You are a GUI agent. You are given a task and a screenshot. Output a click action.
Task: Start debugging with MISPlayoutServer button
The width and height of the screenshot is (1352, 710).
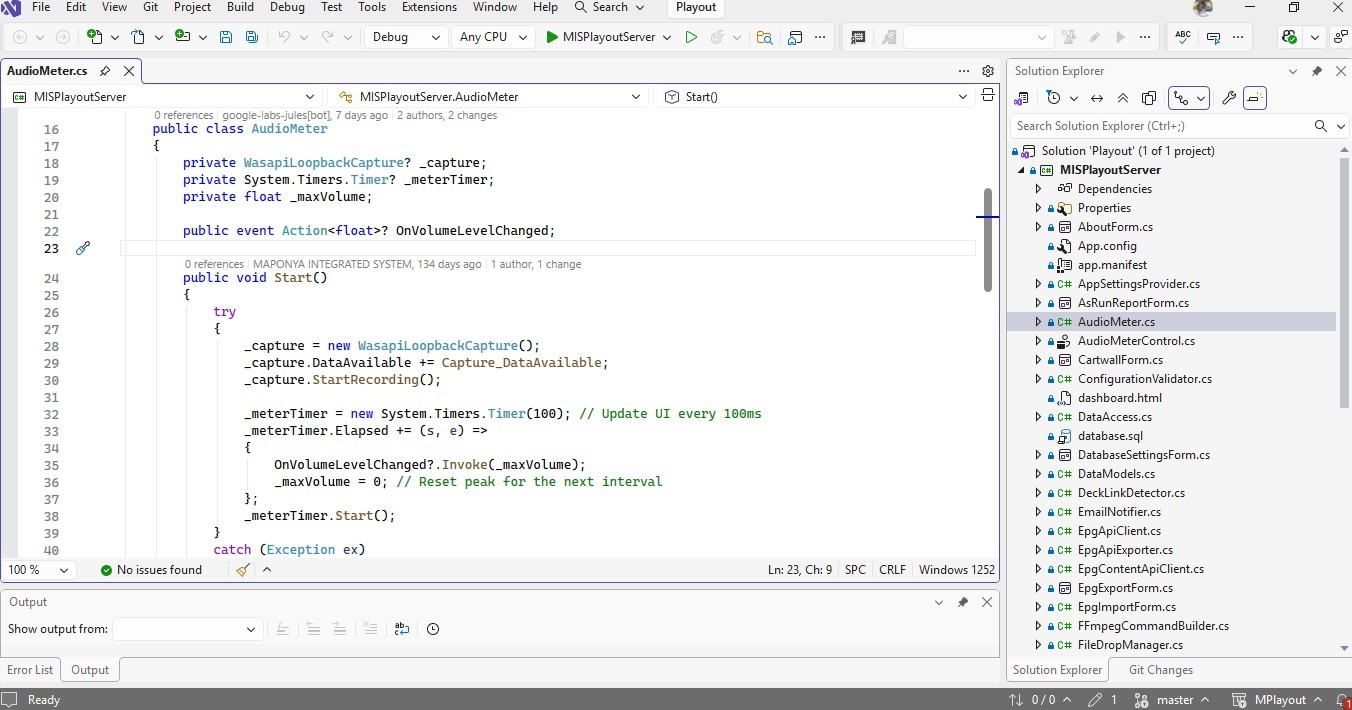[x=600, y=37]
